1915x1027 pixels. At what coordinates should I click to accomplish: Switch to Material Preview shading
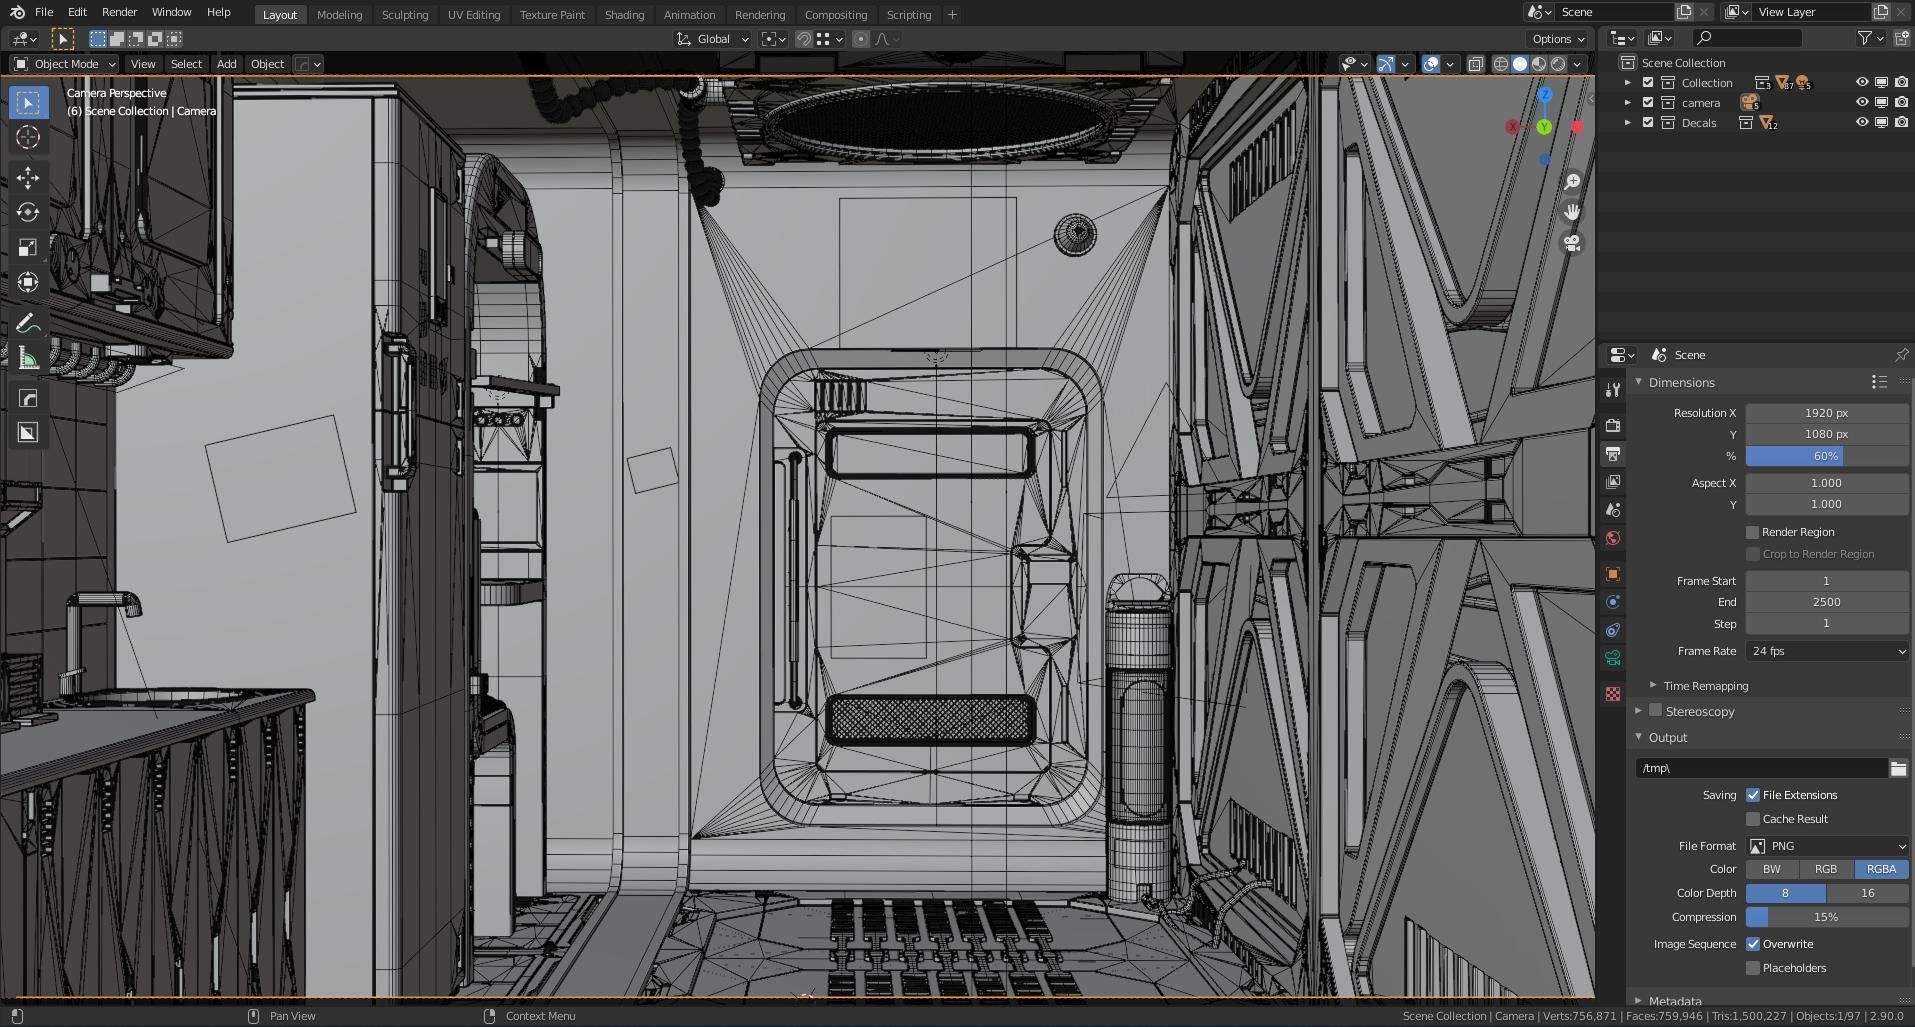[1539, 64]
